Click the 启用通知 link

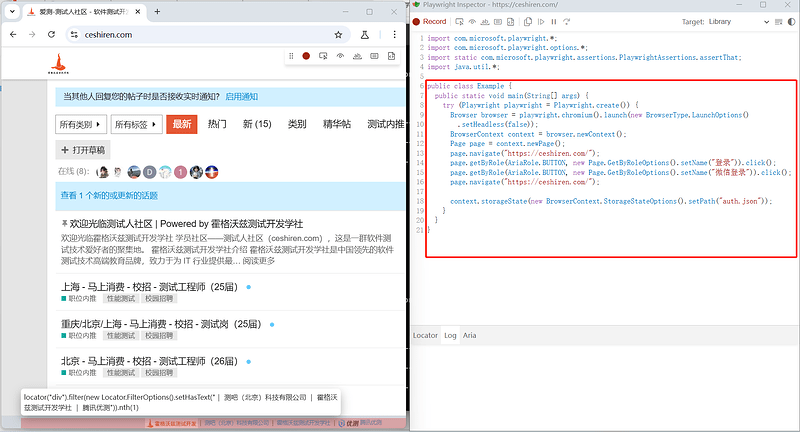coord(241,96)
